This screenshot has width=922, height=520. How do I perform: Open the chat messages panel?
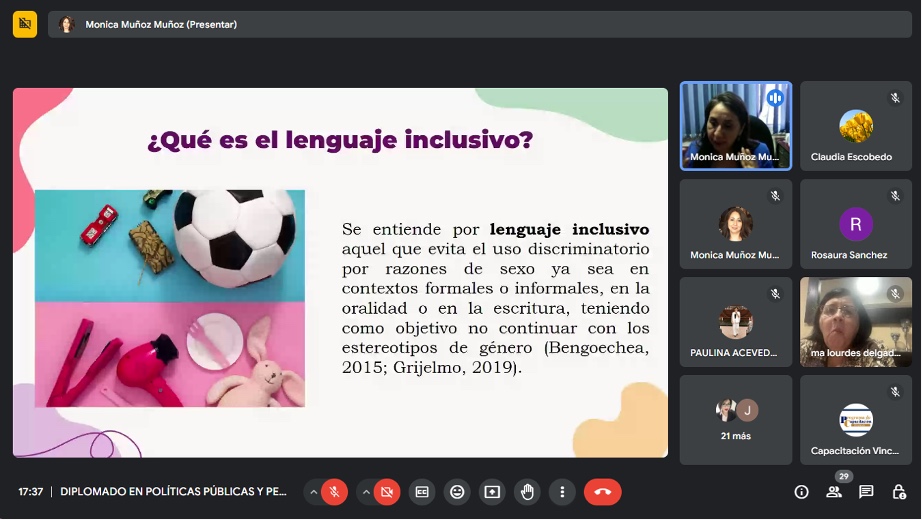(866, 492)
